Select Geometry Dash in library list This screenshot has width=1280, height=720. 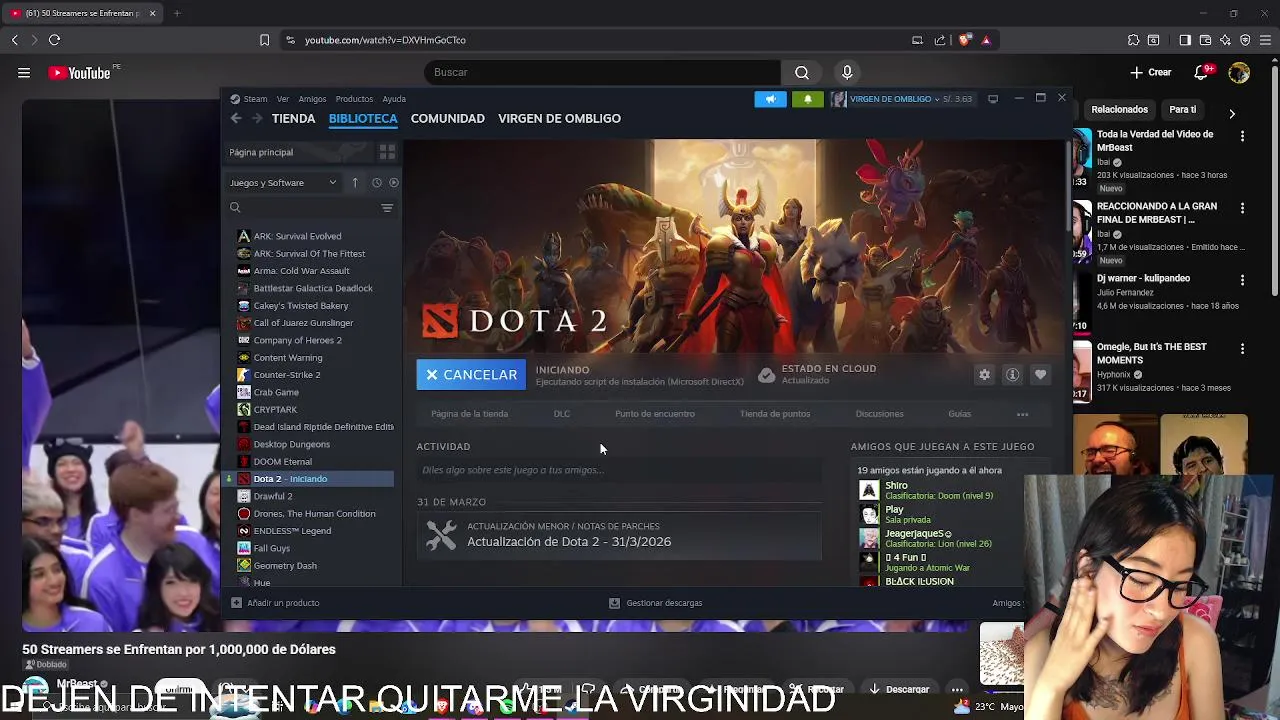coord(285,566)
